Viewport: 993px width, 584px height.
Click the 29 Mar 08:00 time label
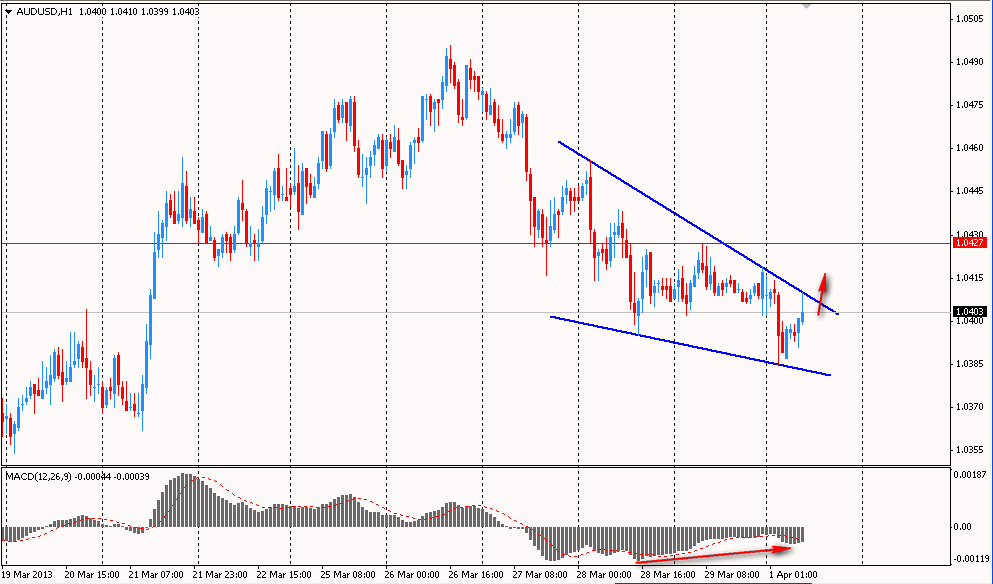pos(733,574)
